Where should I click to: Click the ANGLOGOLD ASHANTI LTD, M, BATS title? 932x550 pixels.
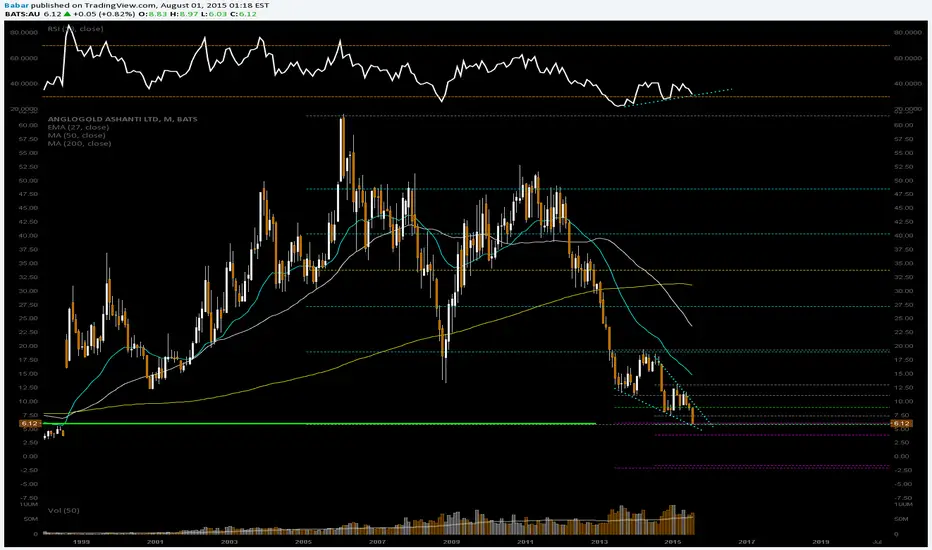[x=122, y=119]
